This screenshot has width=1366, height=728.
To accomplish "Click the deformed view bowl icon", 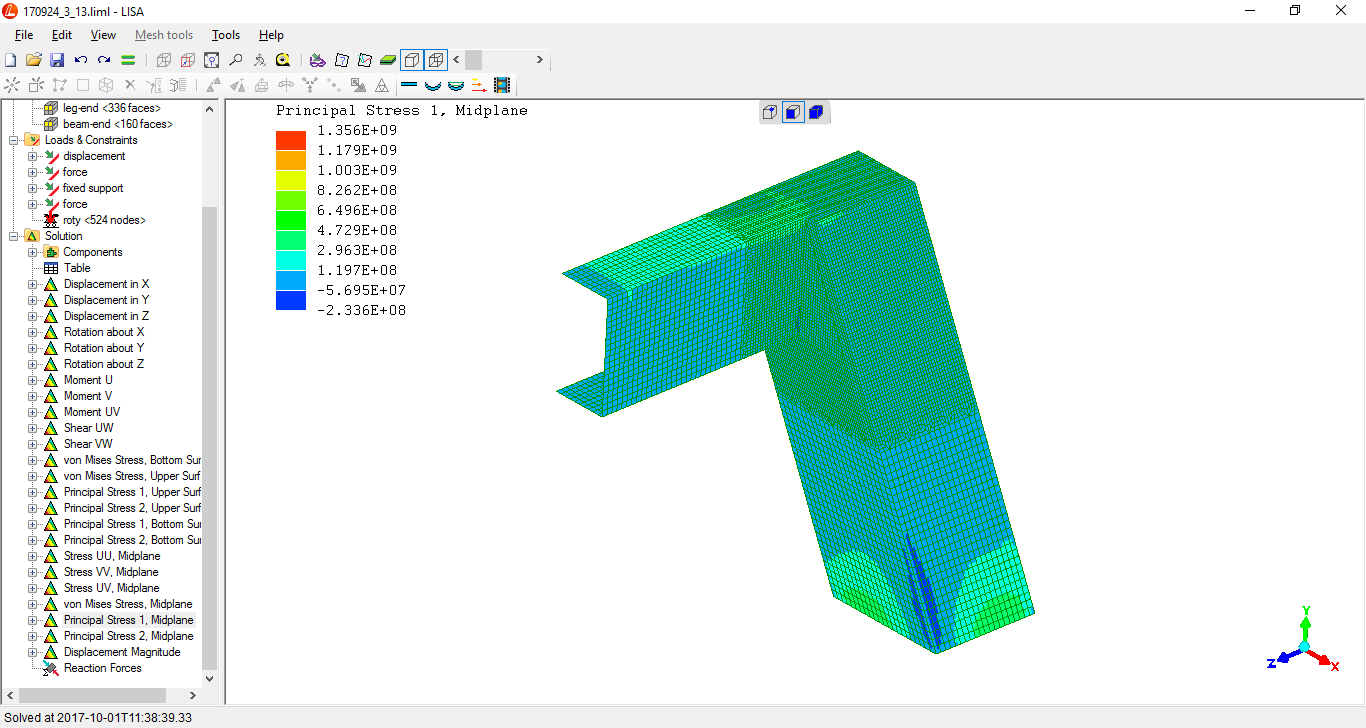I will pos(433,86).
